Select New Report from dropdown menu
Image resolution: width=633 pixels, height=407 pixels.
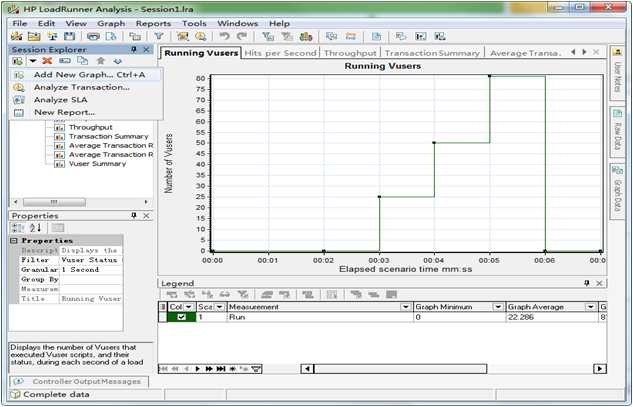[x=86, y=112]
